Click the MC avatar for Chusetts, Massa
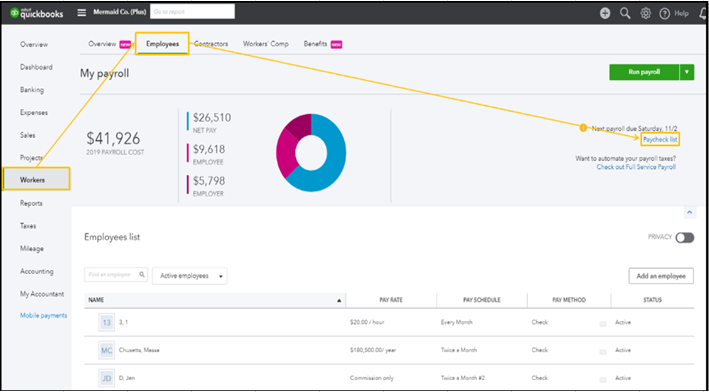Screen dimensions: 709x392 click(107, 350)
